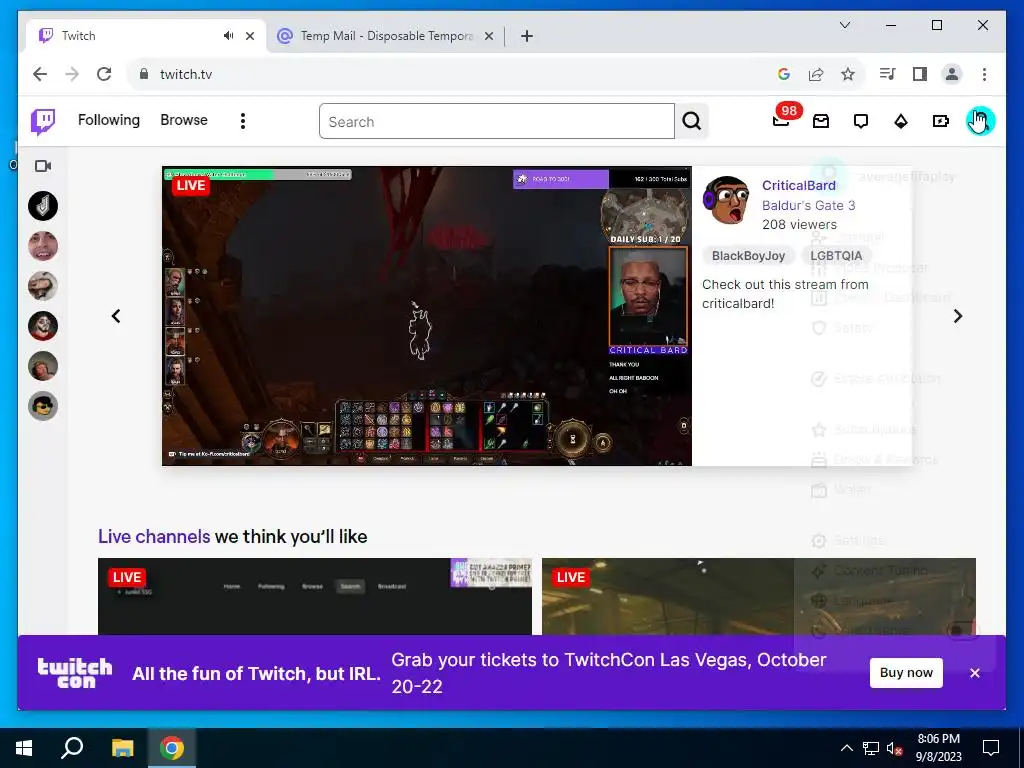1024x768 pixels.
Task: Expand the Twitch more options dots
Action: click(x=243, y=121)
